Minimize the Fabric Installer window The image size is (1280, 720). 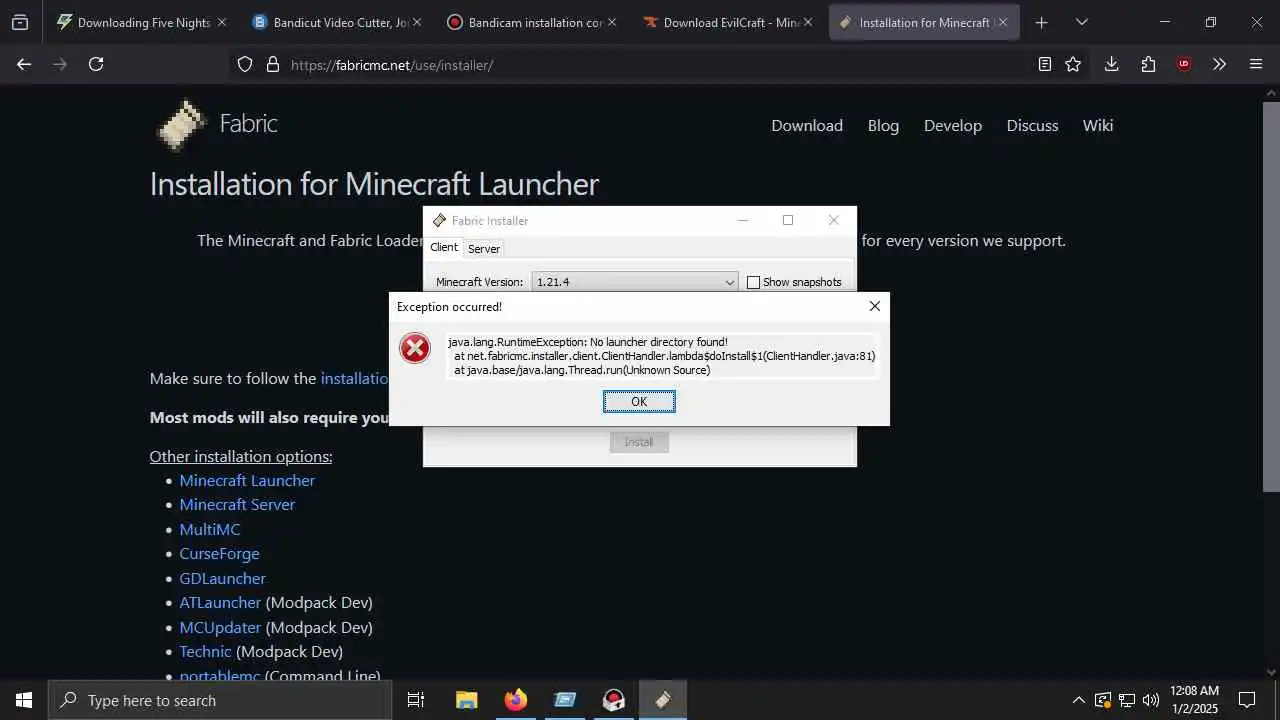743,220
